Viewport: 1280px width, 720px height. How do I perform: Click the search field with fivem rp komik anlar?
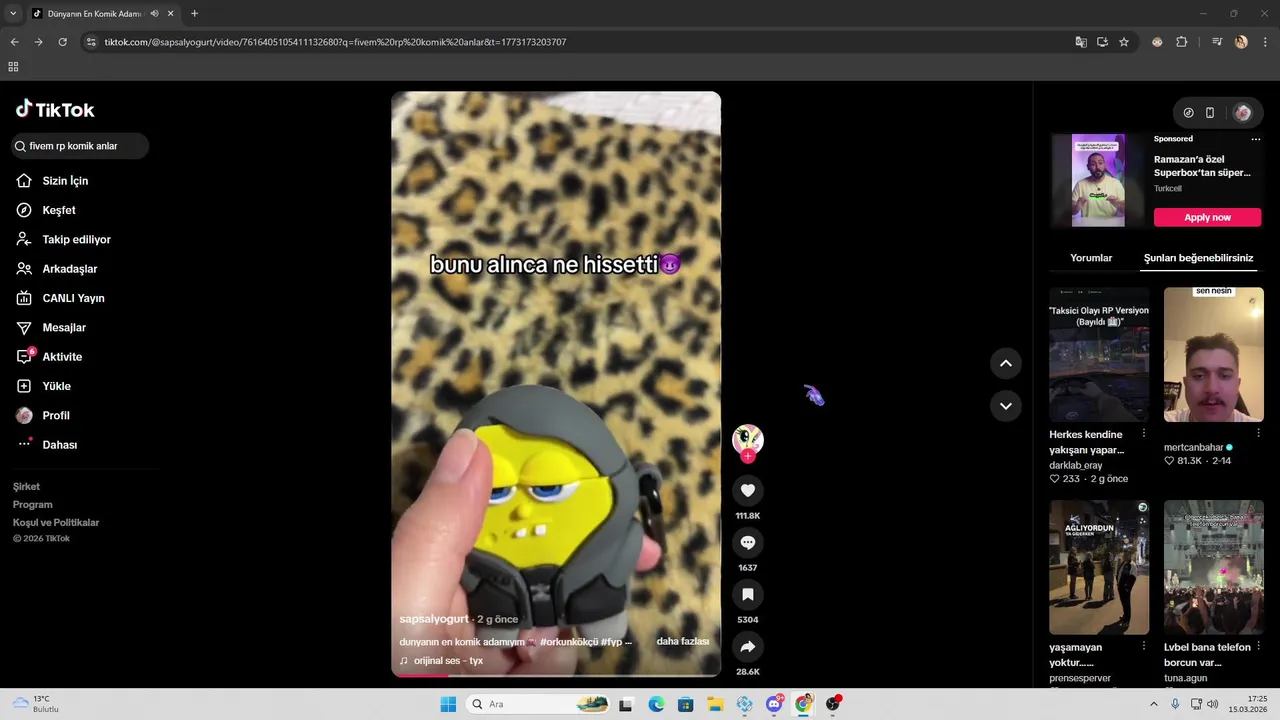pyautogui.click(x=80, y=146)
